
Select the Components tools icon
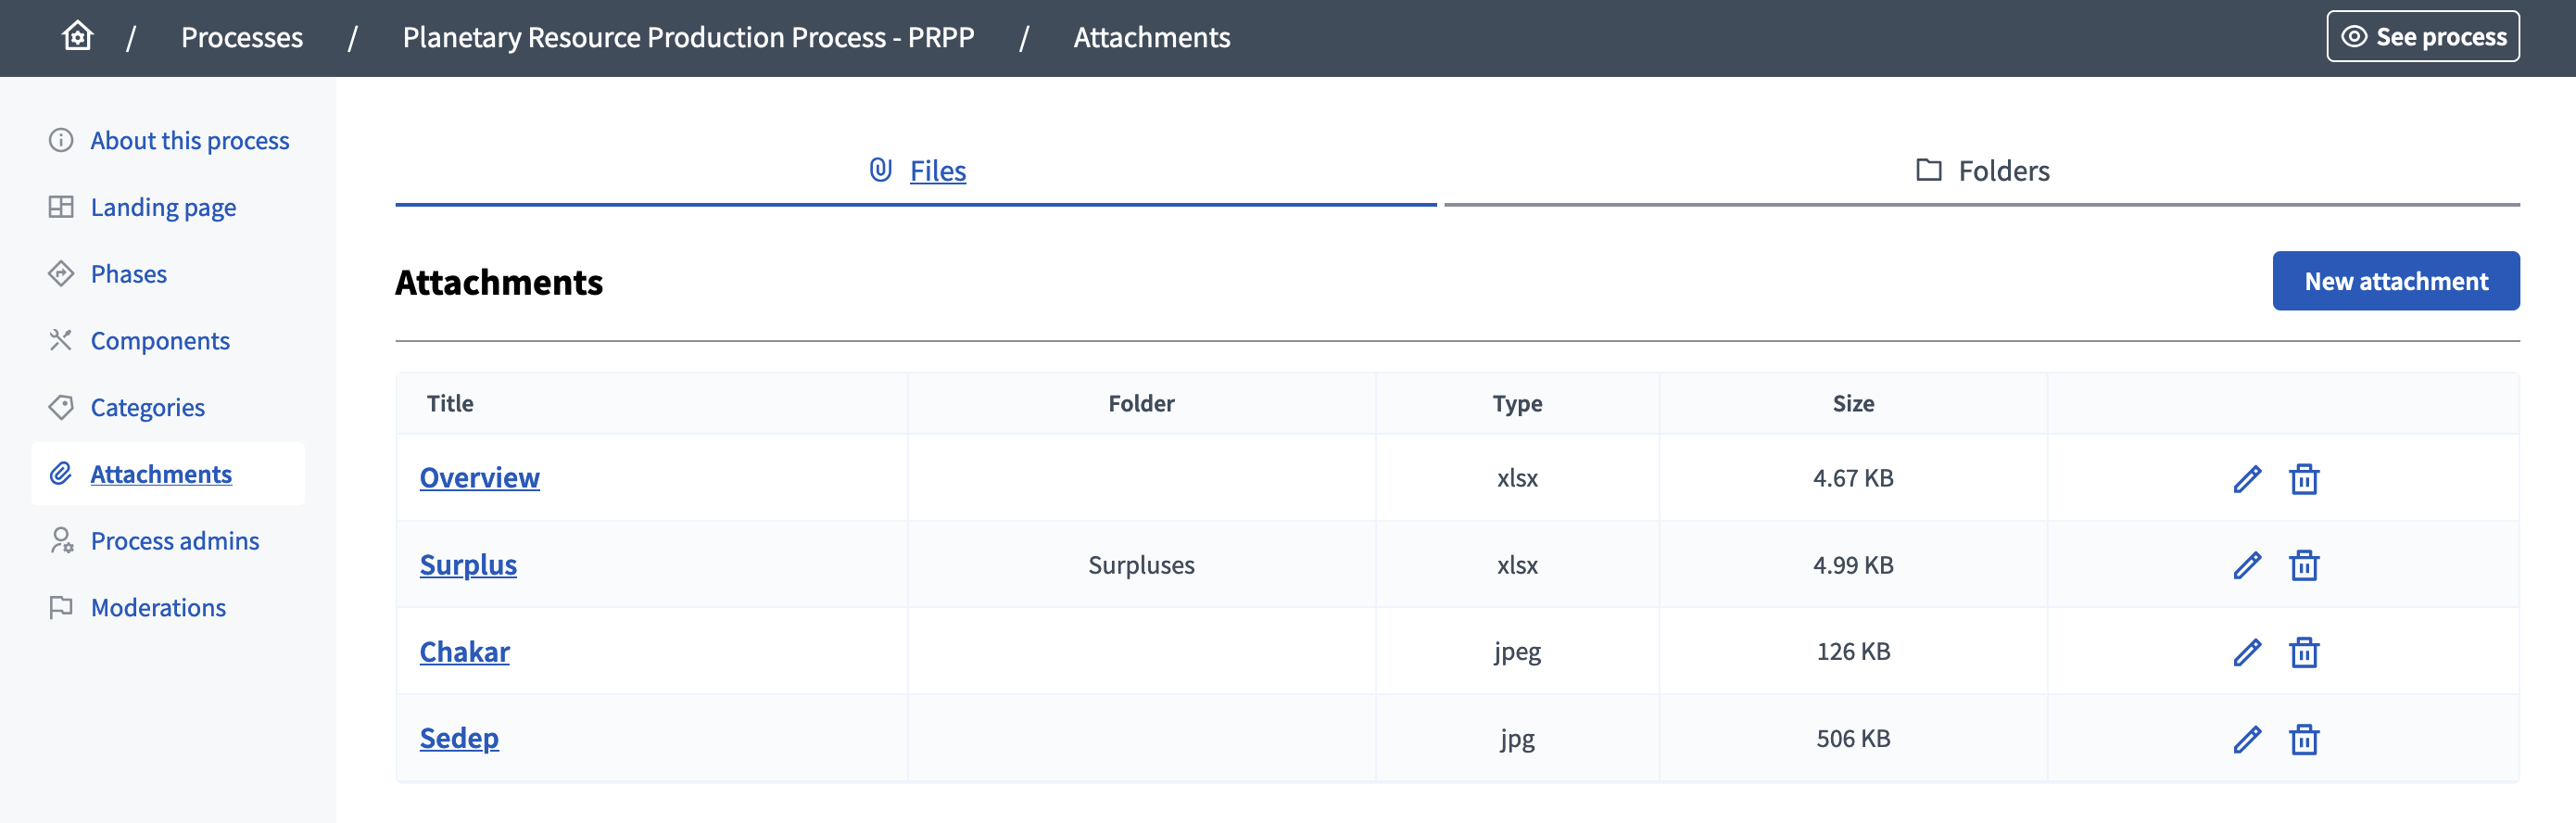click(61, 340)
